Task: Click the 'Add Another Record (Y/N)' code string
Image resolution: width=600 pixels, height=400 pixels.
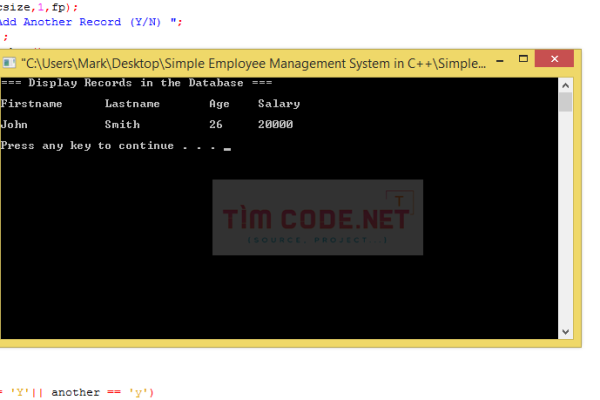Action: [88, 22]
